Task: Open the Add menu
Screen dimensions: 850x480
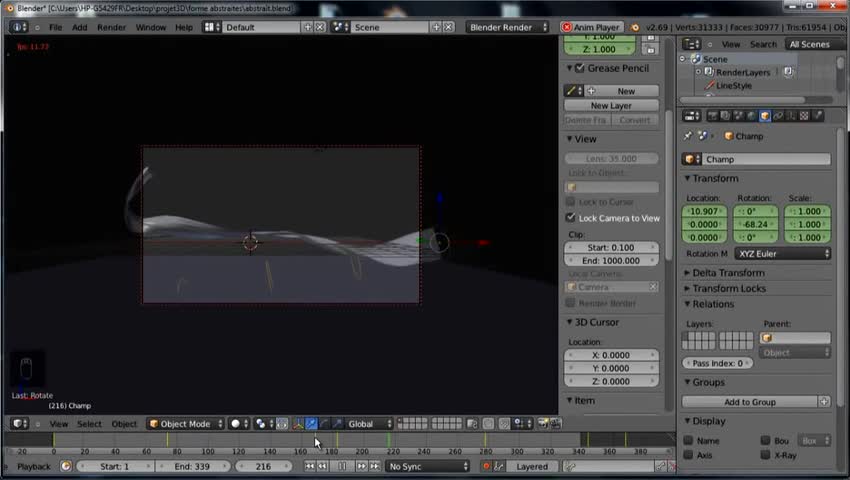Action: click(80, 27)
